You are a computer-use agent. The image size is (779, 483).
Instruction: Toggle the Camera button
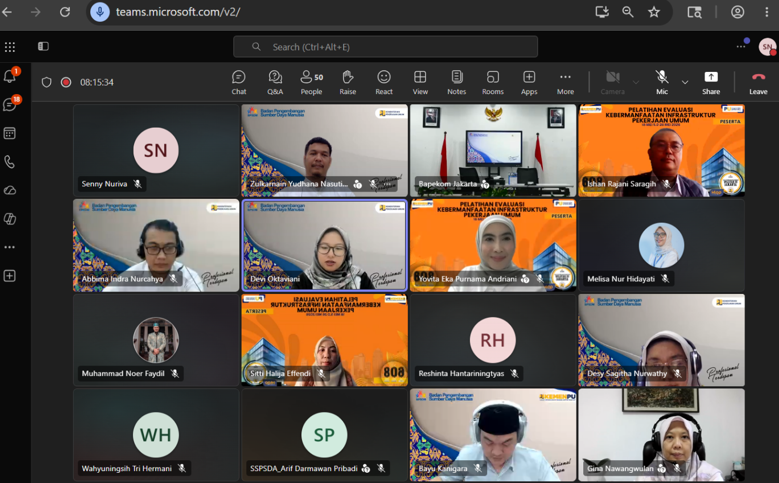[612, 82]
